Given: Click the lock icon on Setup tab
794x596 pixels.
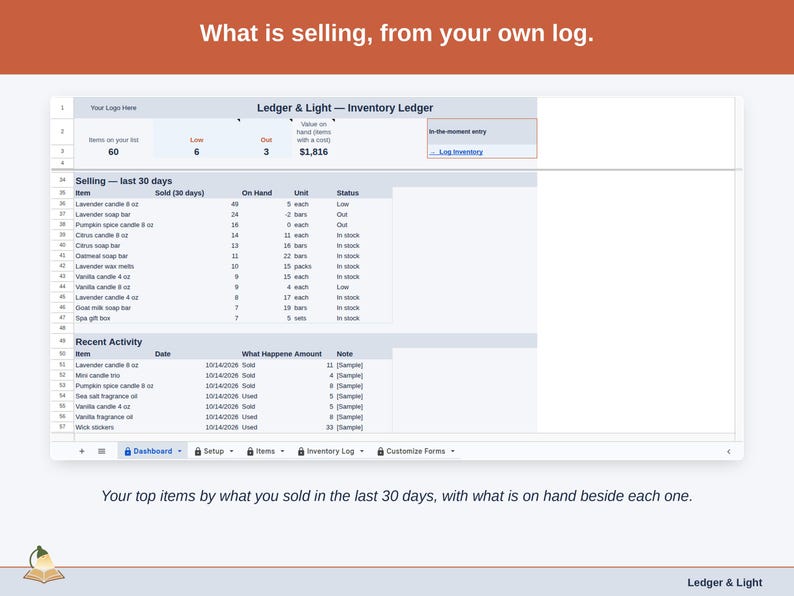Looking at the screenshot, I should (198, 451).
